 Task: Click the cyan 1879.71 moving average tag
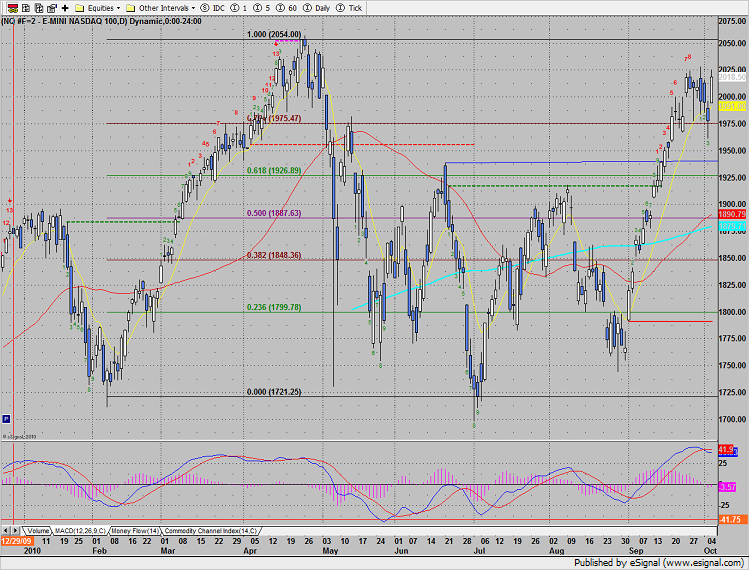(732, 226)
